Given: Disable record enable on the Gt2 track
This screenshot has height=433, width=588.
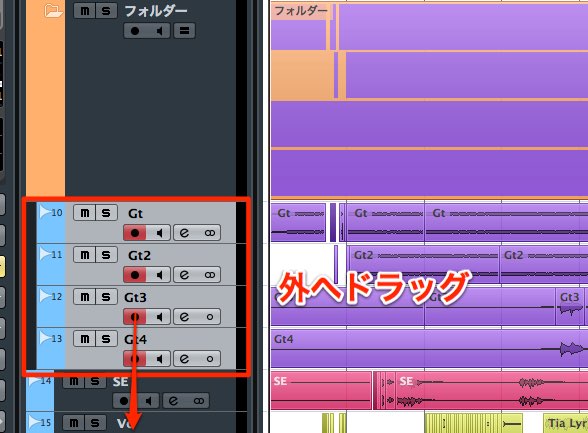Looking at the screenshot, I should point(135,275).
